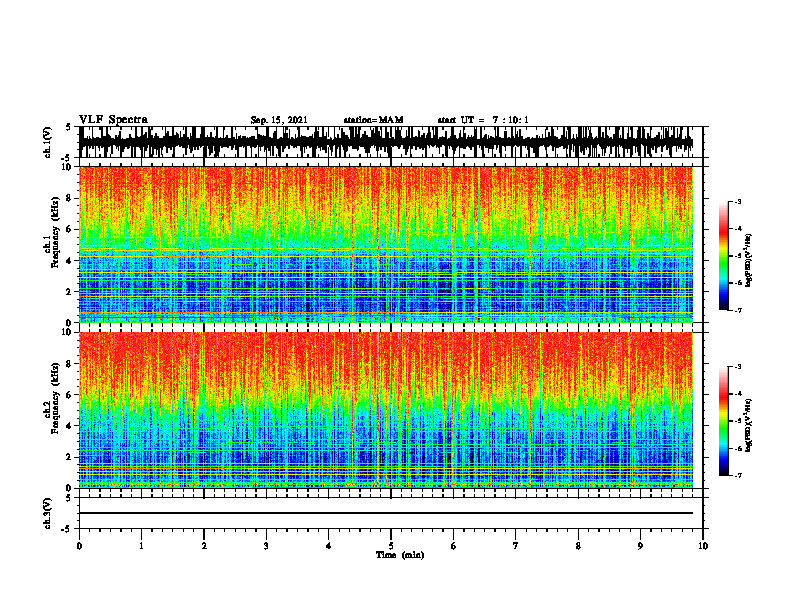Click the ch.1 spectrogram "8" kHz tick label
792x612 pixels.
[70, 198]
